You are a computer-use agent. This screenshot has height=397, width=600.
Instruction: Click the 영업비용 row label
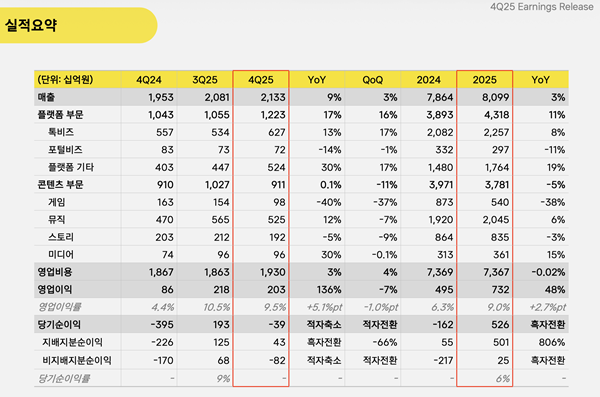click(55, 272)
